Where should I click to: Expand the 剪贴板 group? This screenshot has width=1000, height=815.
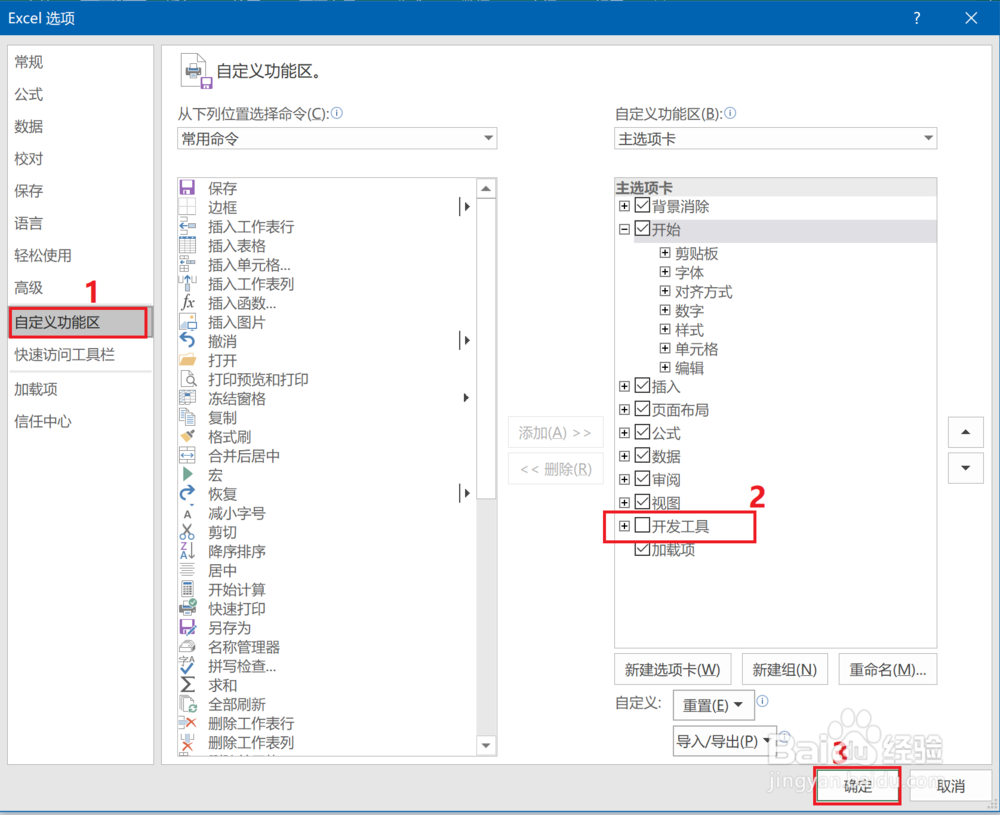coord(665,253)
